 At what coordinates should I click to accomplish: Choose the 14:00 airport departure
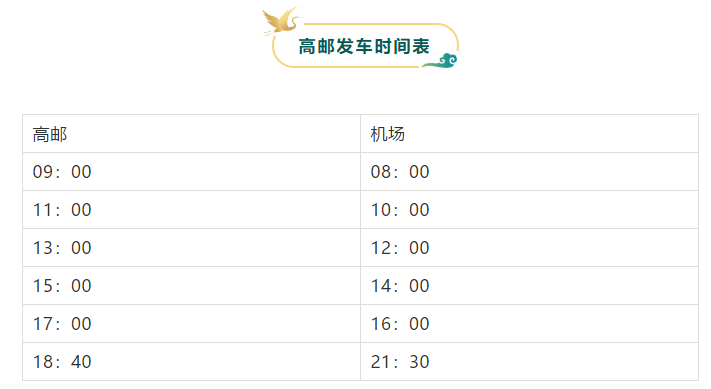(529, 286)
